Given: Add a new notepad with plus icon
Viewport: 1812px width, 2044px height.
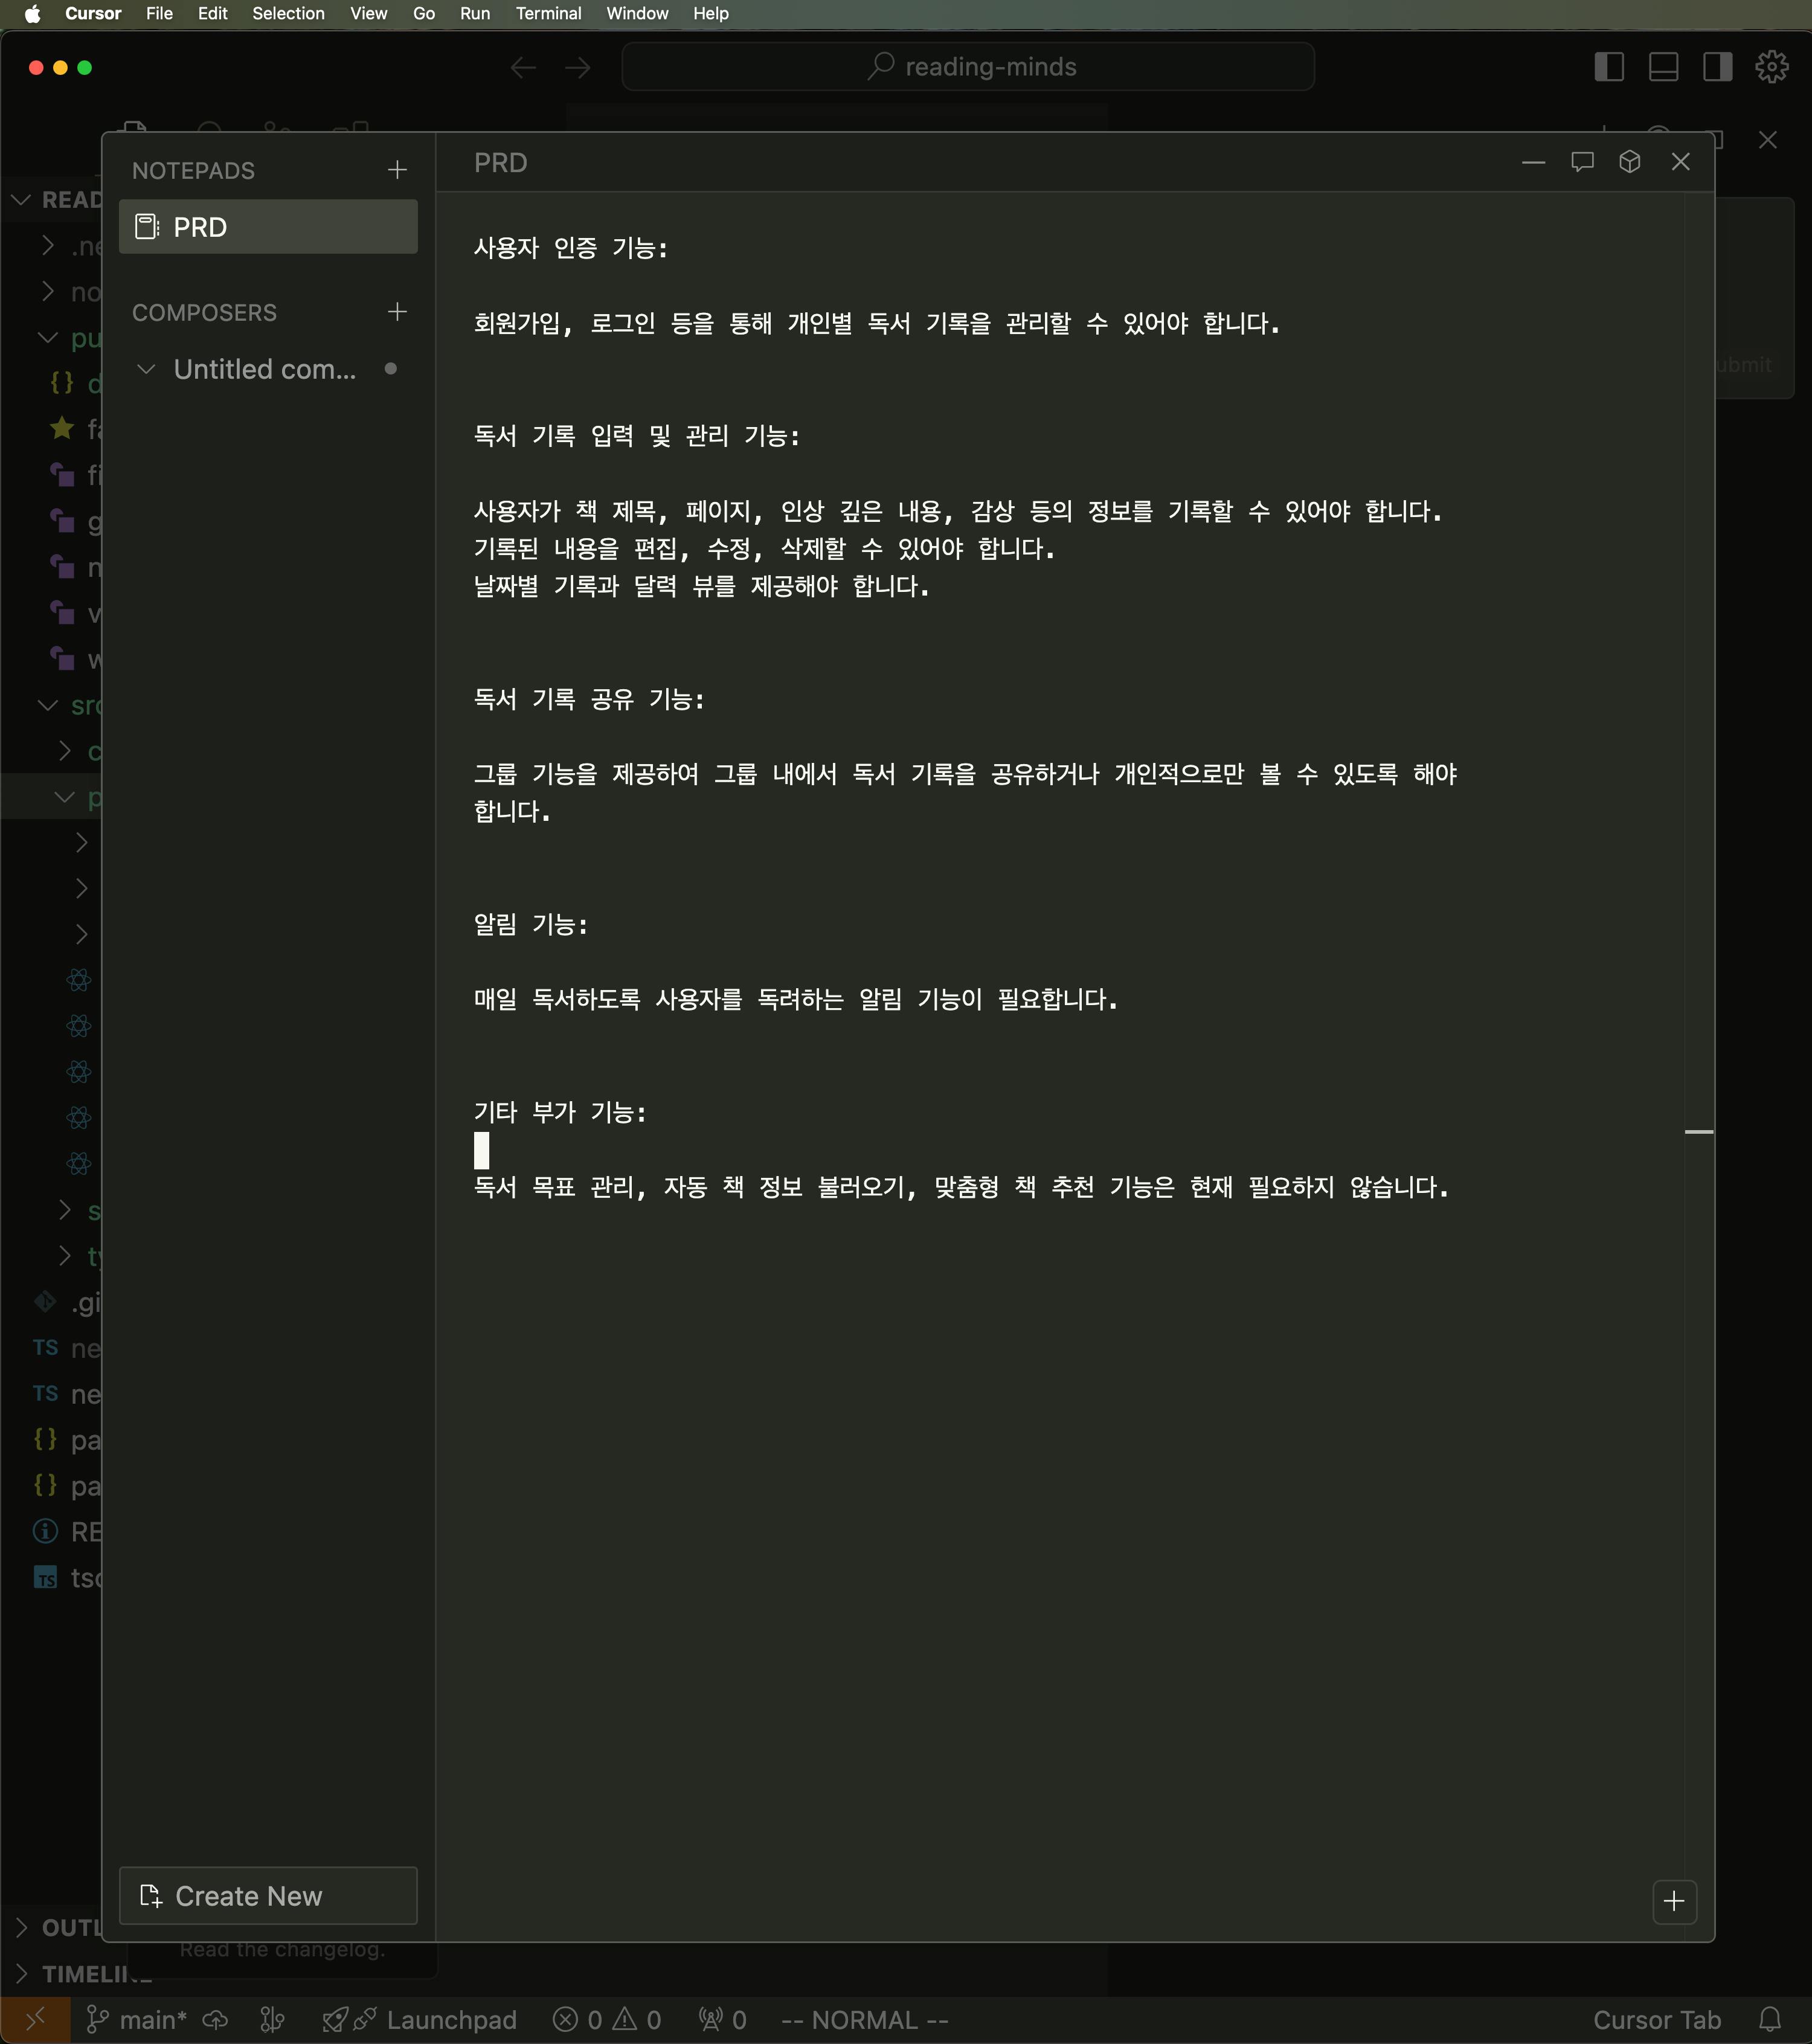Looking at the screenshot, I should click(x=397, y=170).
